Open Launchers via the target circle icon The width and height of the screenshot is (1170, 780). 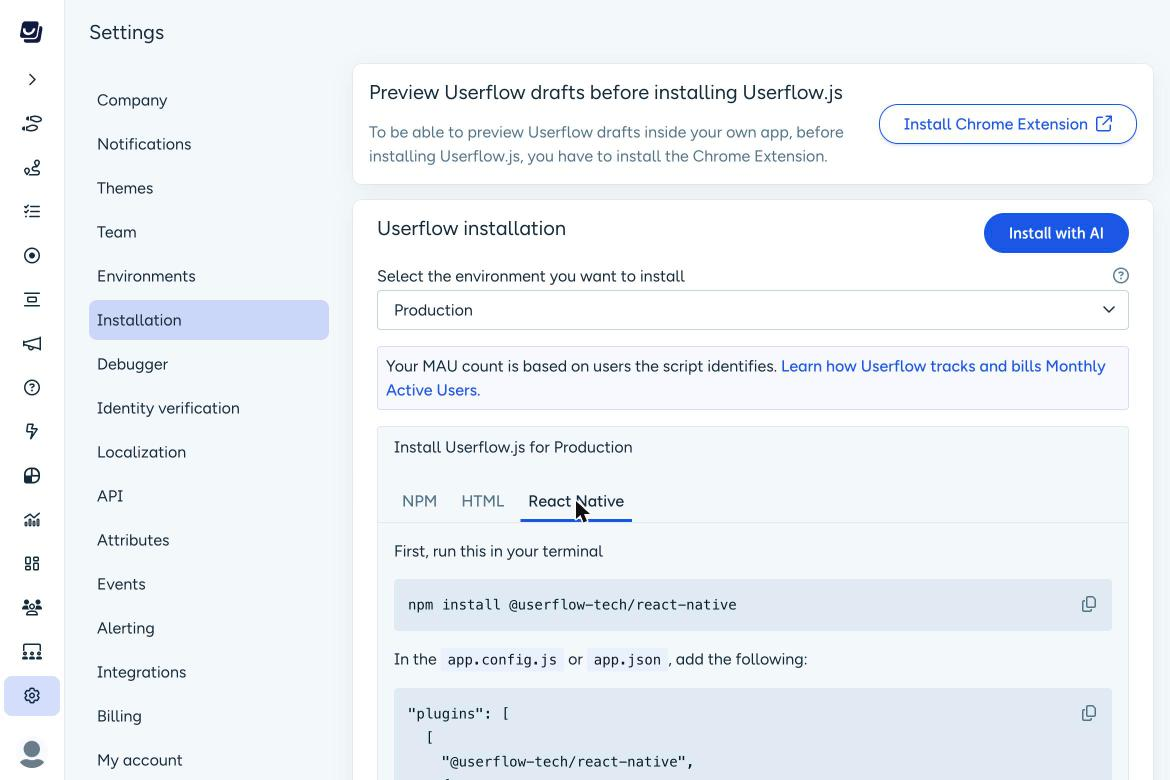pos(32,255)
